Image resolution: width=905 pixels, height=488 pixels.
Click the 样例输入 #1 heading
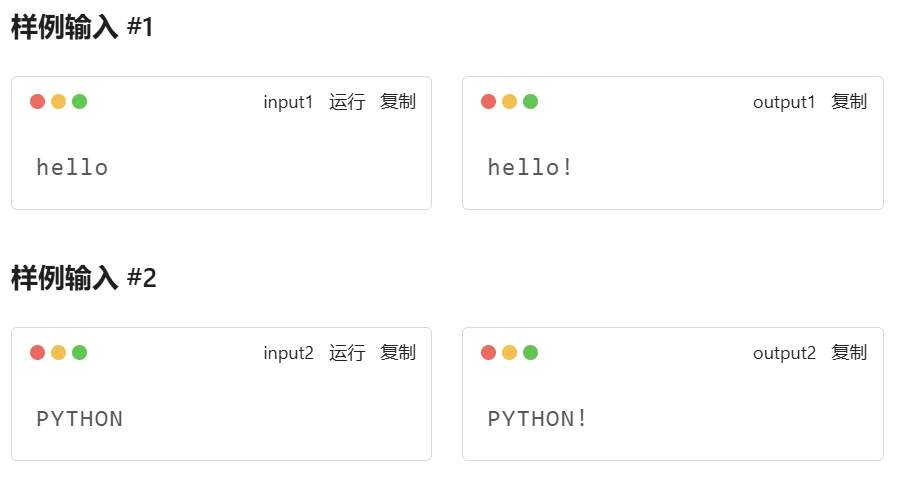tap(82, 27)
